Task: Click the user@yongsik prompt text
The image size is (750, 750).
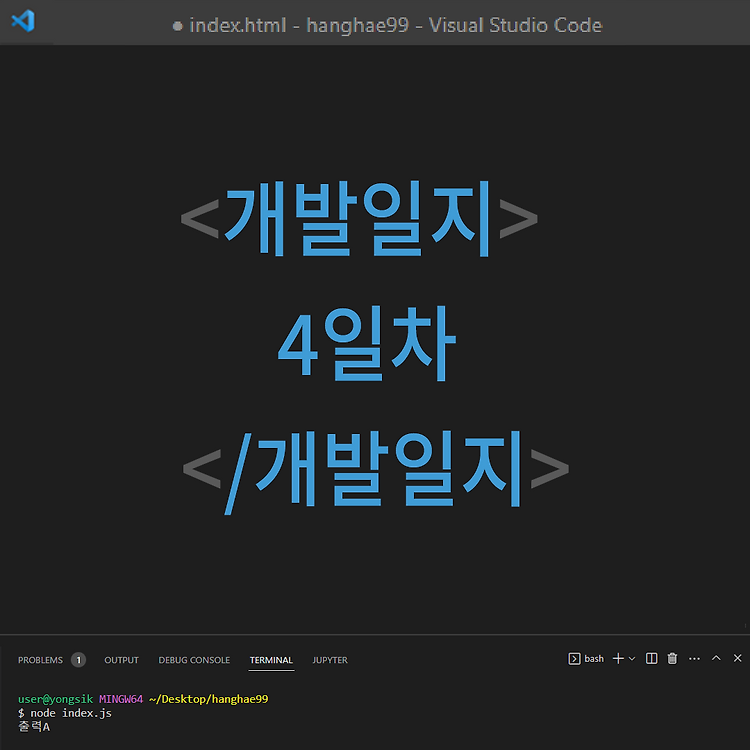Action: pyautogui.click(x=55, y=699)
